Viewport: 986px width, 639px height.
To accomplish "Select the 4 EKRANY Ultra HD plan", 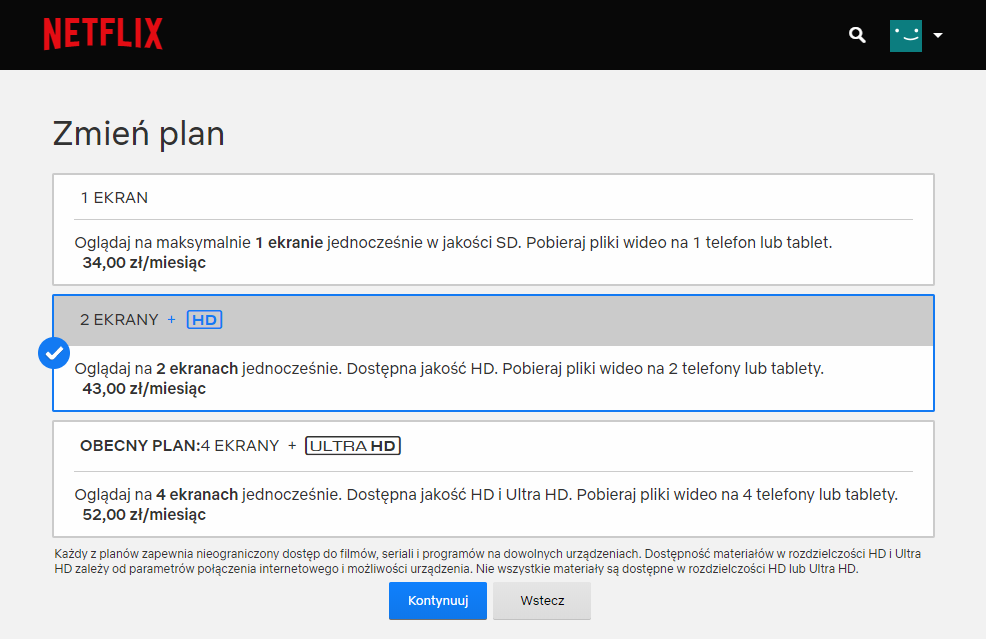I will point(494,479).
